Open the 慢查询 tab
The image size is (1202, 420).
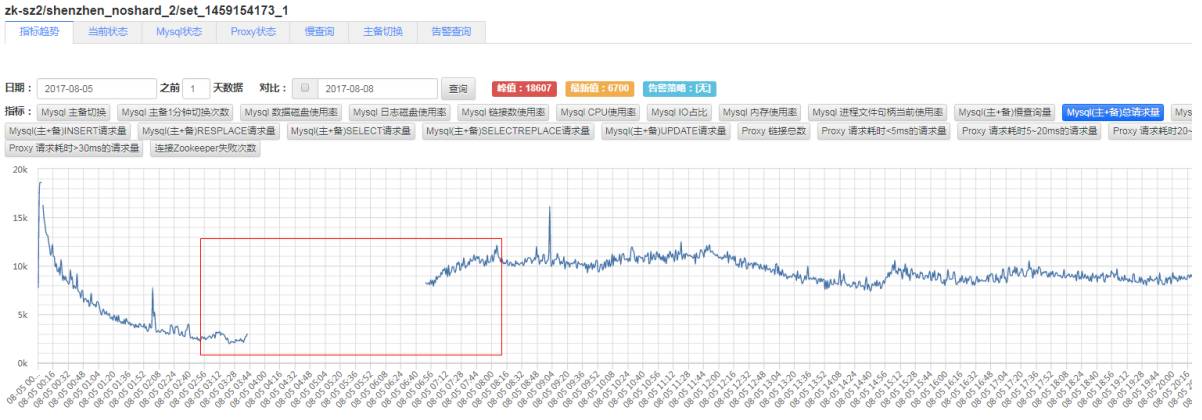click(319, 31)
